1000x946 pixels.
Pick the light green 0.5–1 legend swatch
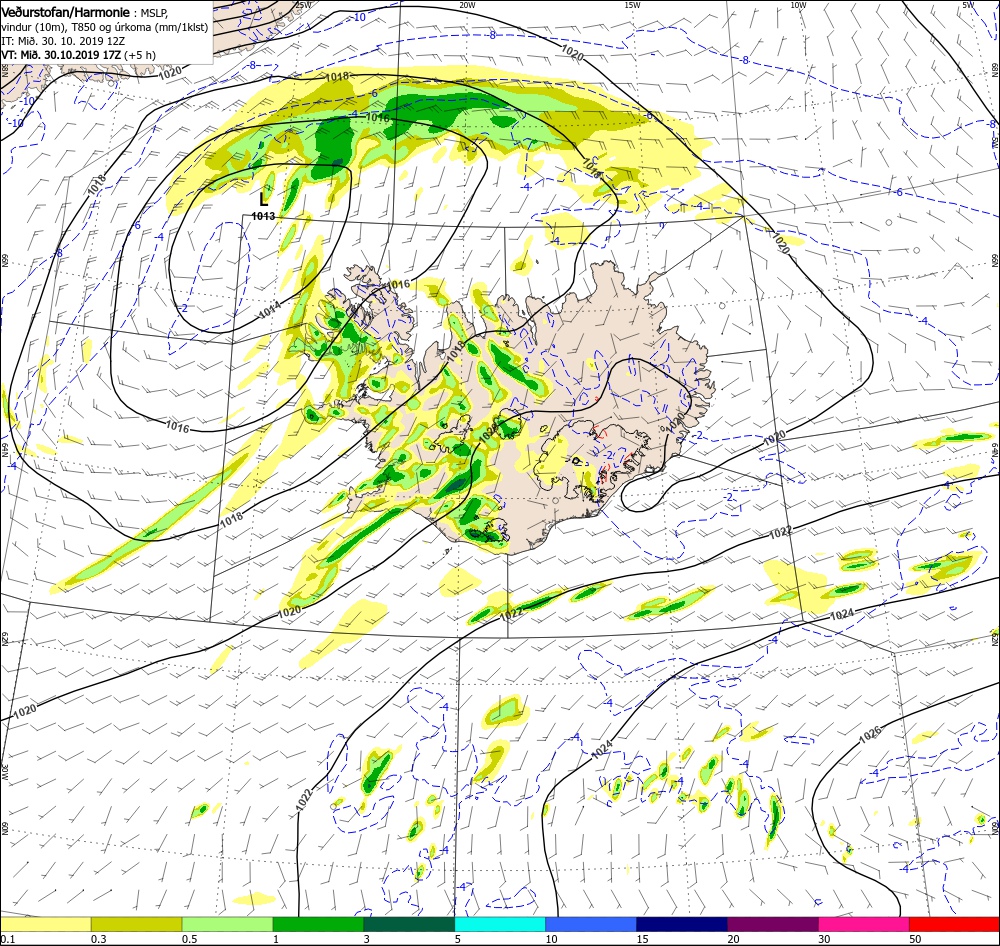pyautogui.click(x=228, y=924)
